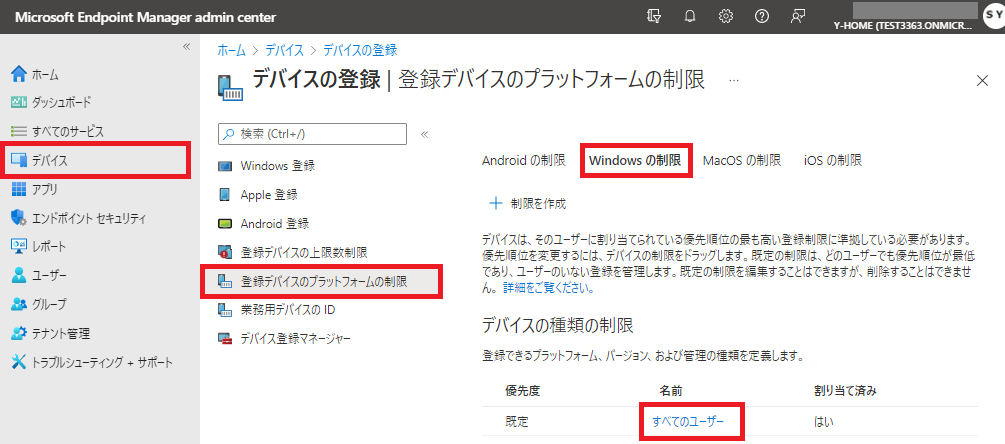Screen dimensions: 1005x444
Task: Open グループ in the left navigation
Action: point(49,304)
